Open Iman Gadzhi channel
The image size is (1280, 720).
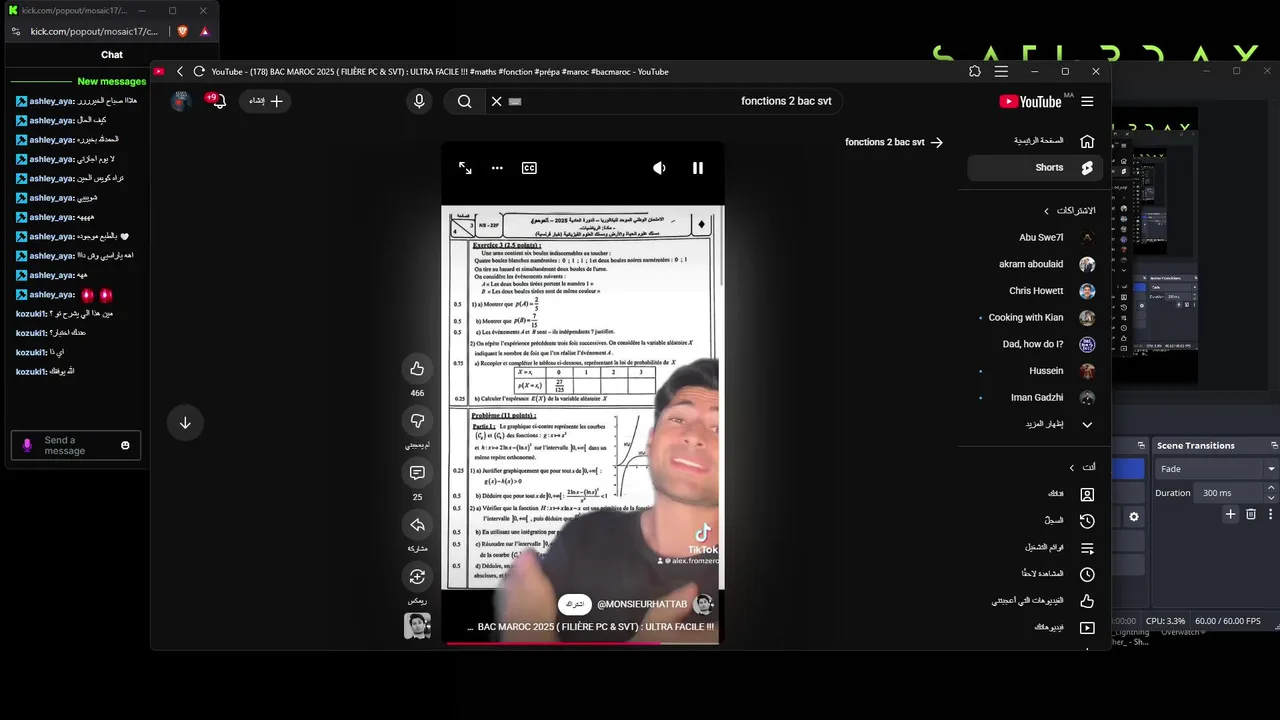click(1036, 397)
